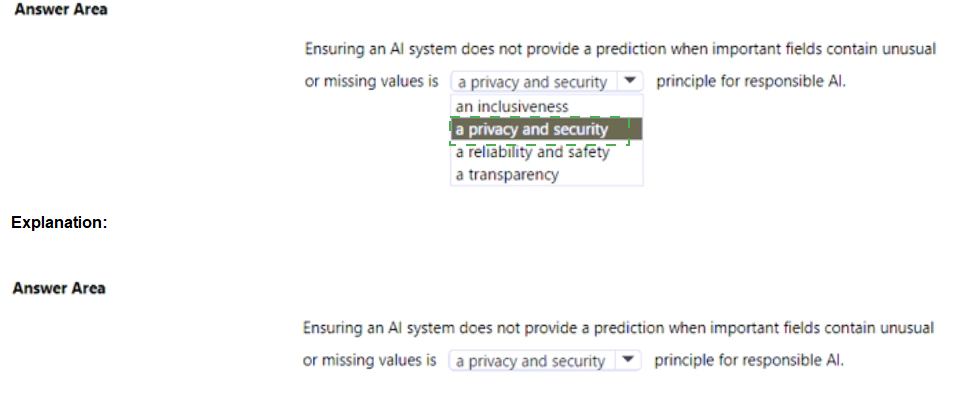Click lower 'principle for responsible AI.' text
Screen dimensions: 953x413
(x=749, y=361)
